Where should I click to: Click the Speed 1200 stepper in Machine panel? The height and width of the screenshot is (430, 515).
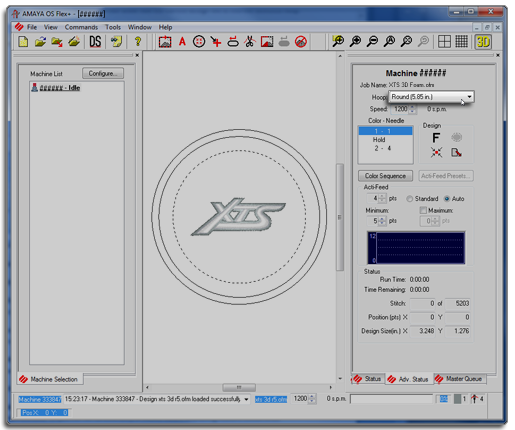point(412,109)
